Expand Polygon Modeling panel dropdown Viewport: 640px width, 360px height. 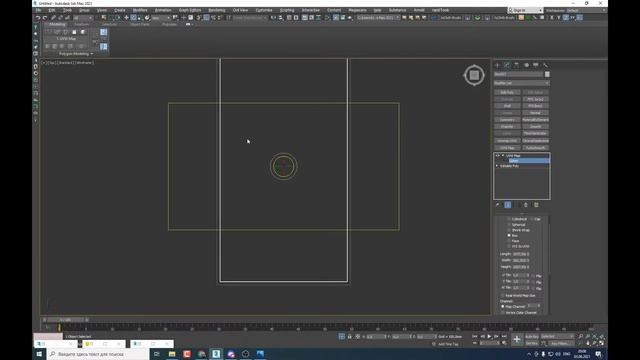(x=76, y=54)
